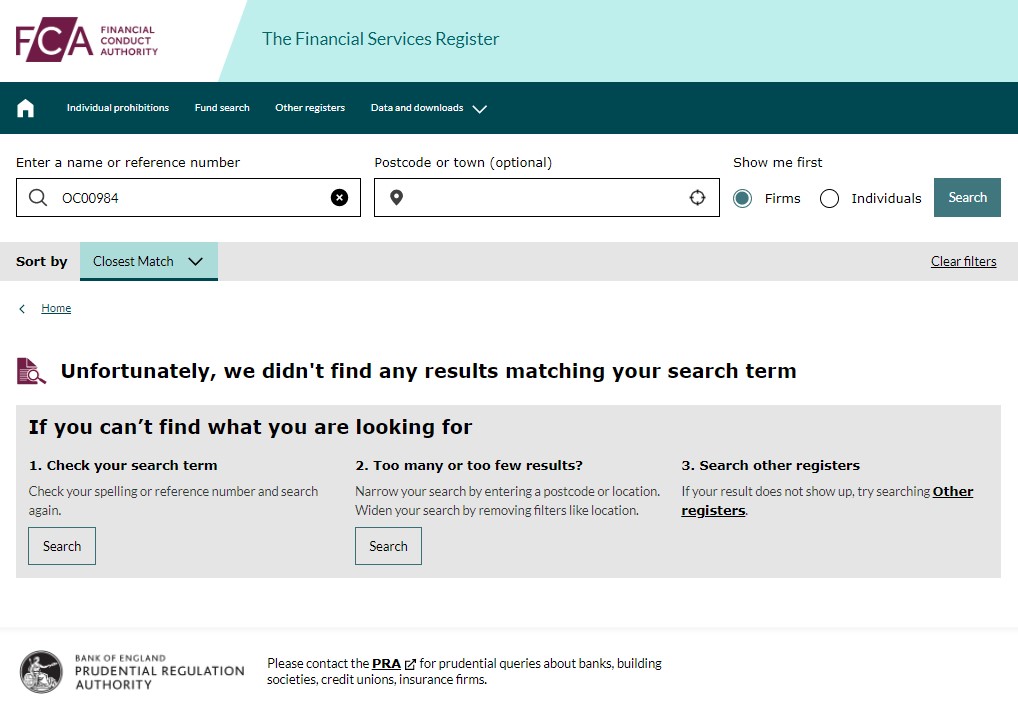Click the Postcode or town input field

547,197
